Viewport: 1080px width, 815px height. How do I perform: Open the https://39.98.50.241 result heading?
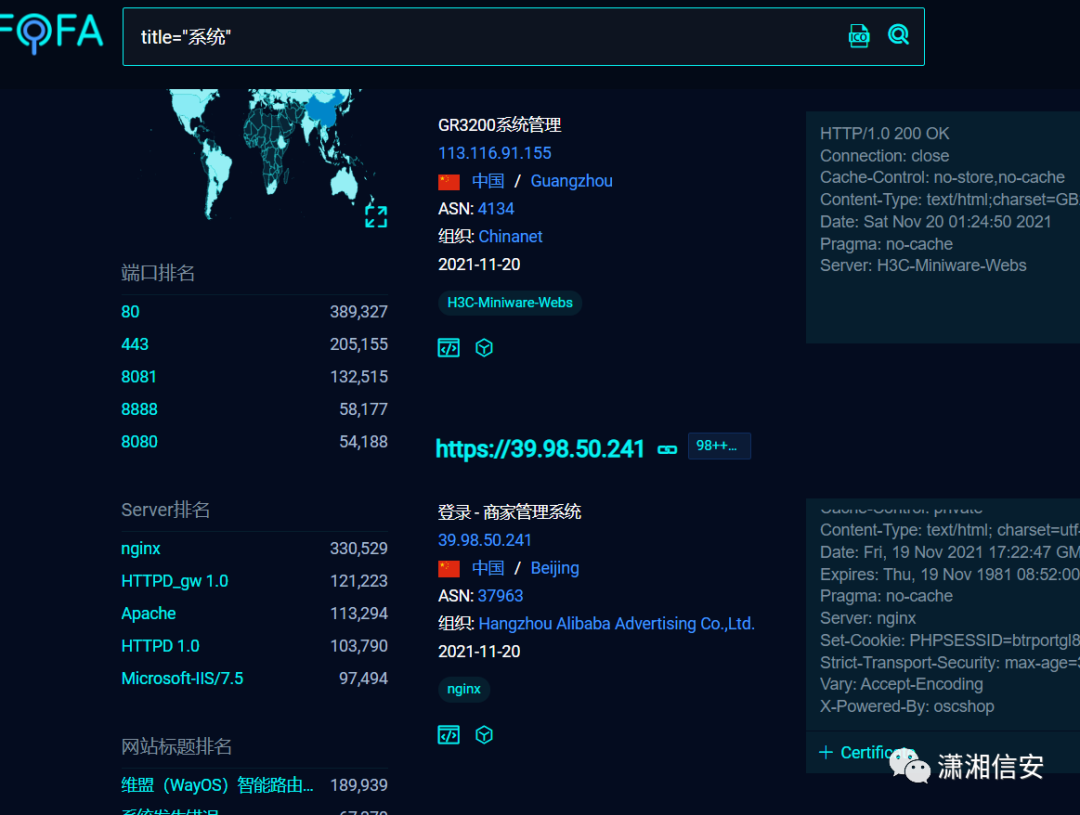click(x=540, y=449)
